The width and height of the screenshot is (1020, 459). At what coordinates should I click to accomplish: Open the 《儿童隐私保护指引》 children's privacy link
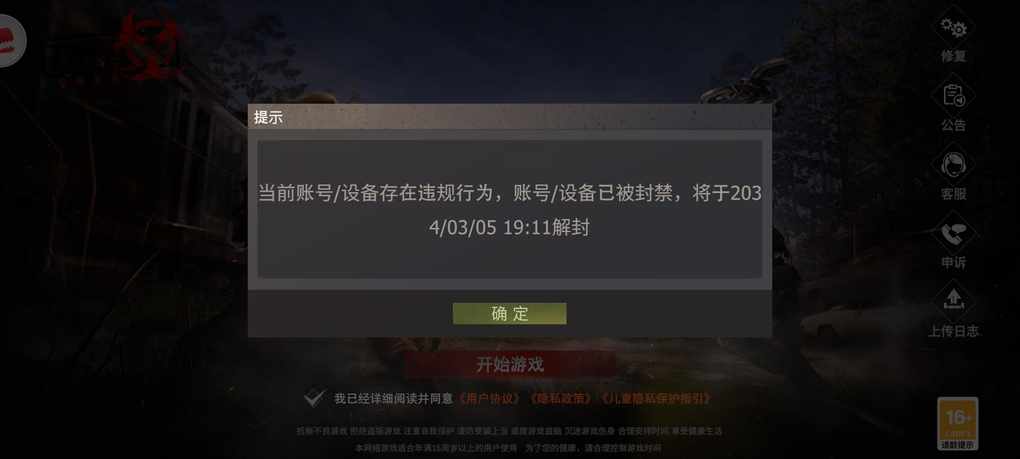656,399
